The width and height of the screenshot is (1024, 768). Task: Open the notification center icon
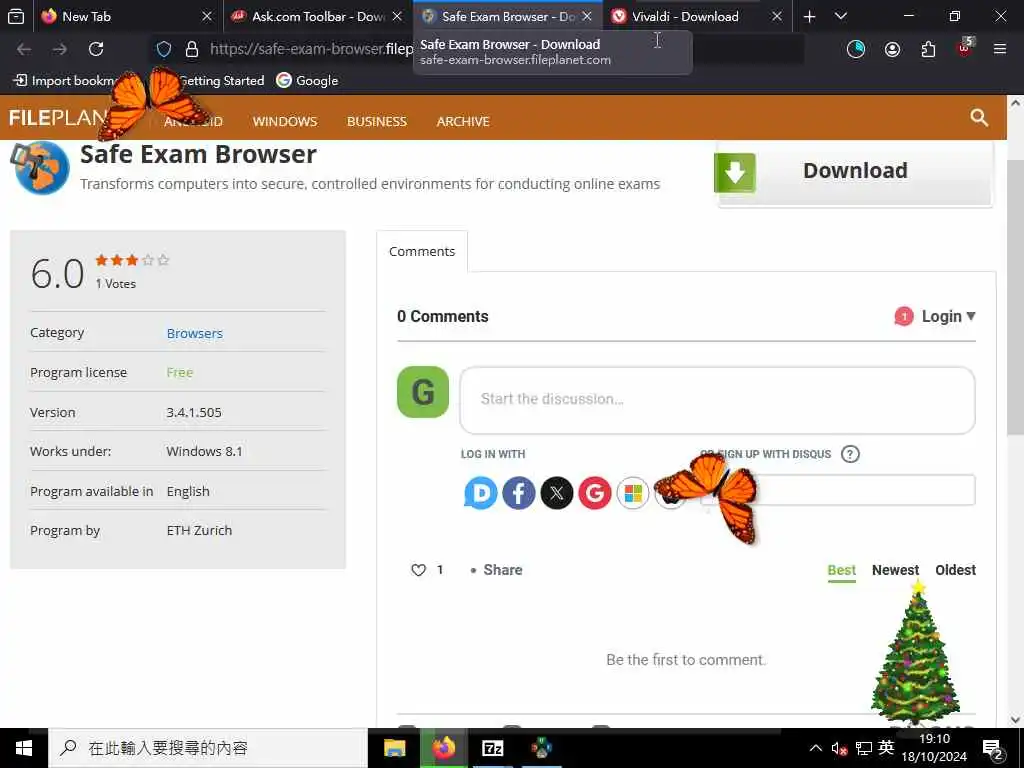[993, 750]
